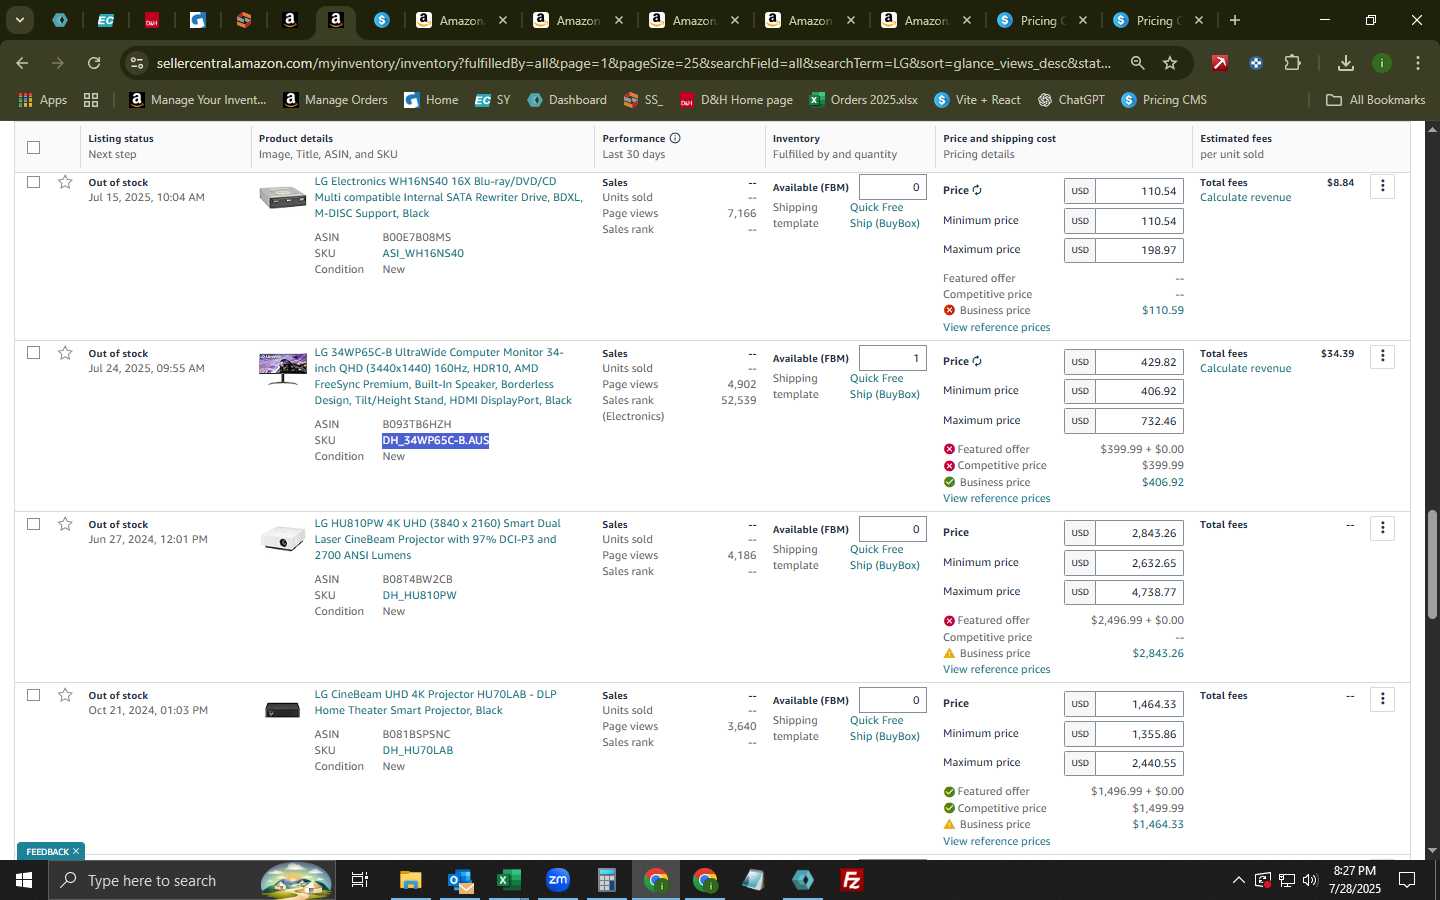Screen dimensions: 1440x900
Task: Click the LG 34WP65C-B monitor thumbnail
Action: (283, 368)
